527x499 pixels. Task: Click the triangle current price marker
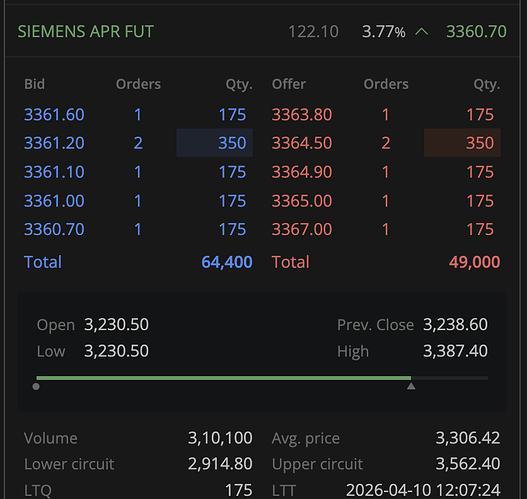pos(411,386)
